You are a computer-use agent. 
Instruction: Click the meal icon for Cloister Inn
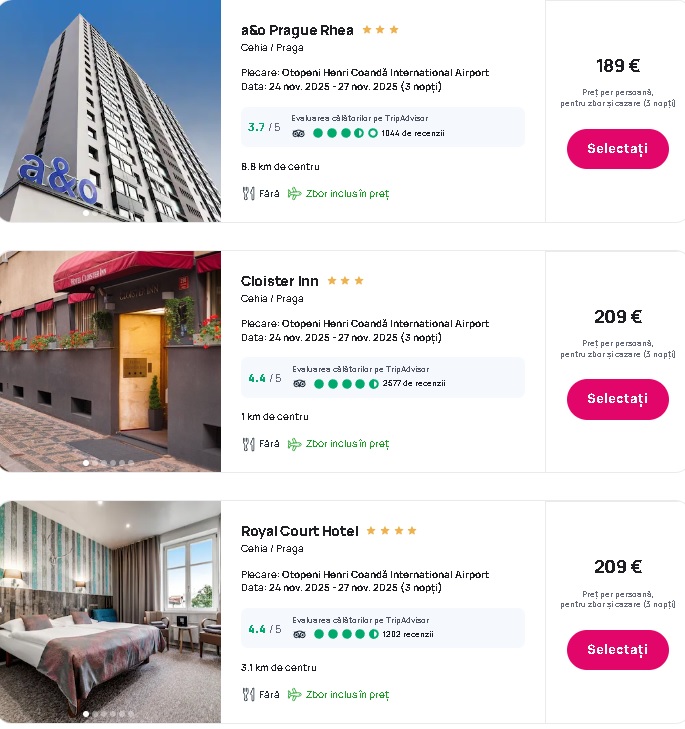(248, 444)
